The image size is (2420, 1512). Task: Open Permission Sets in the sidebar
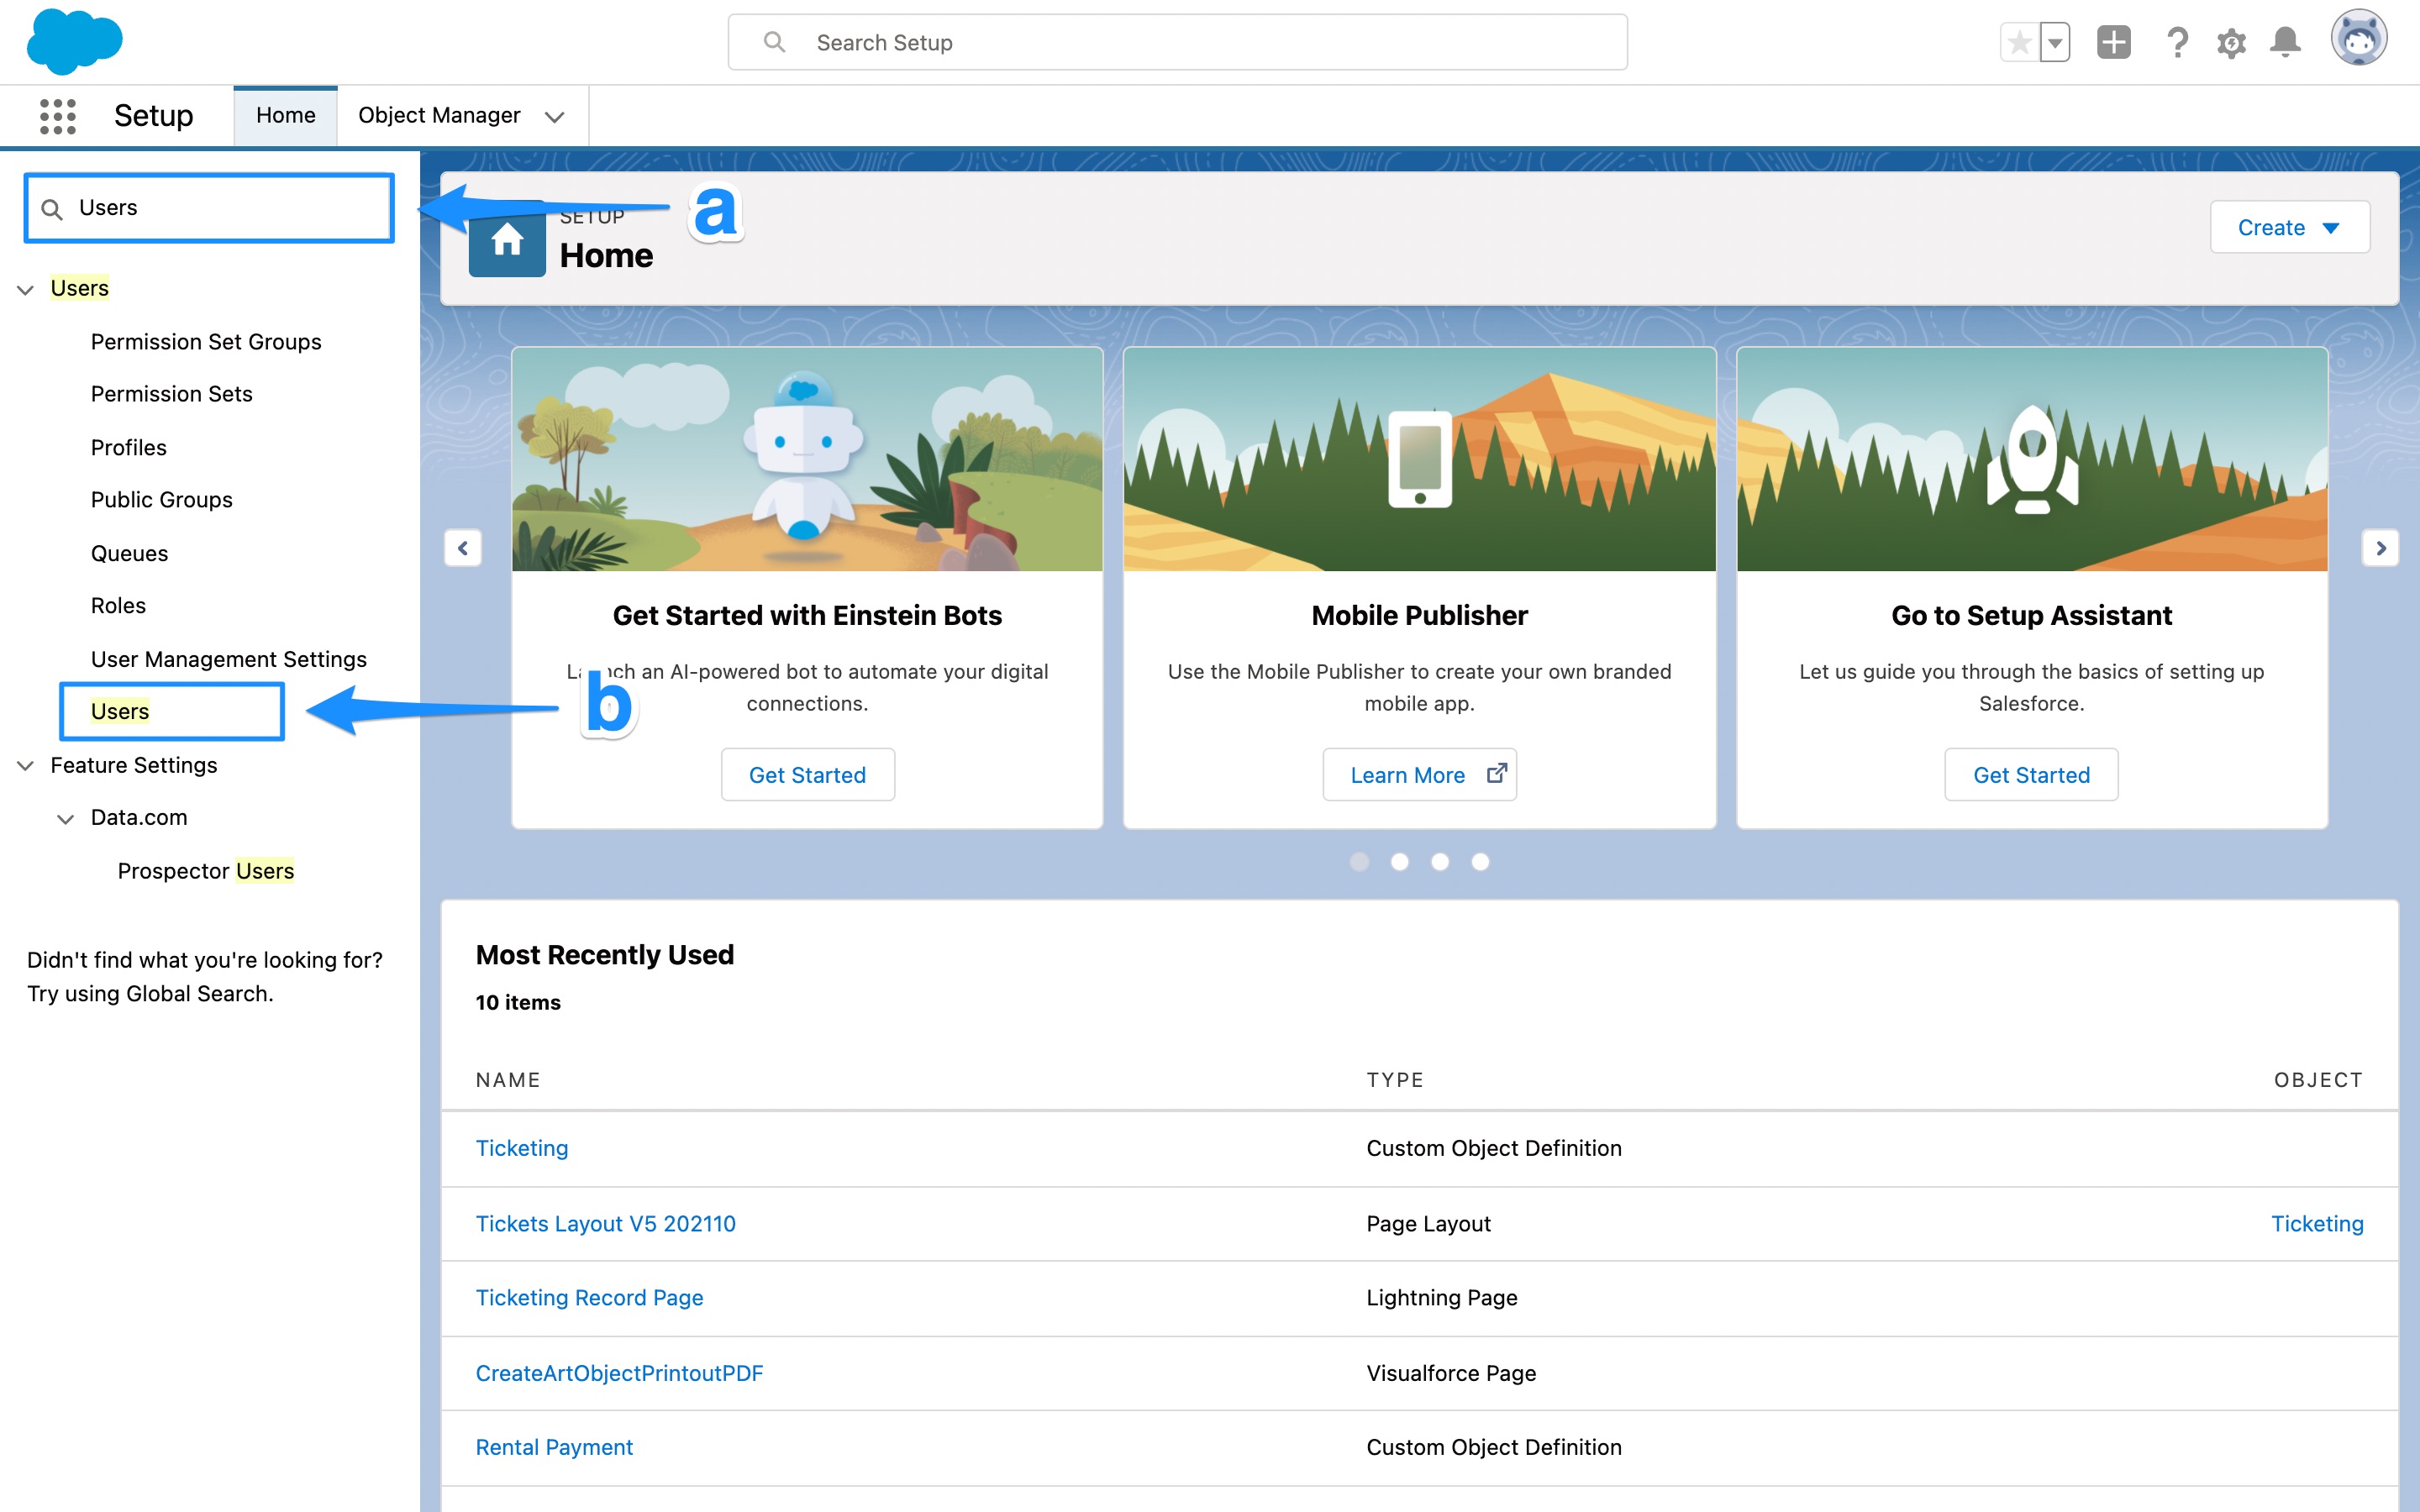click(171, 394)
